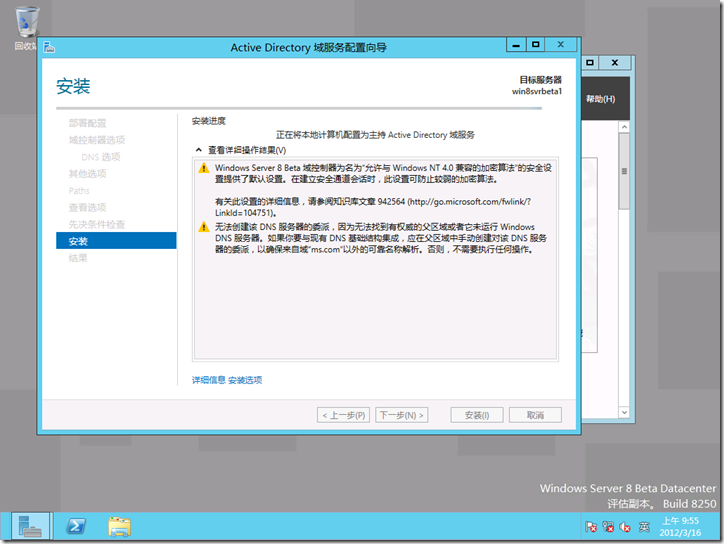The height and width of the screenshot is (544, 724).
Task: Click the Action Center flag tray icon
Action: [x=591, y=527]
